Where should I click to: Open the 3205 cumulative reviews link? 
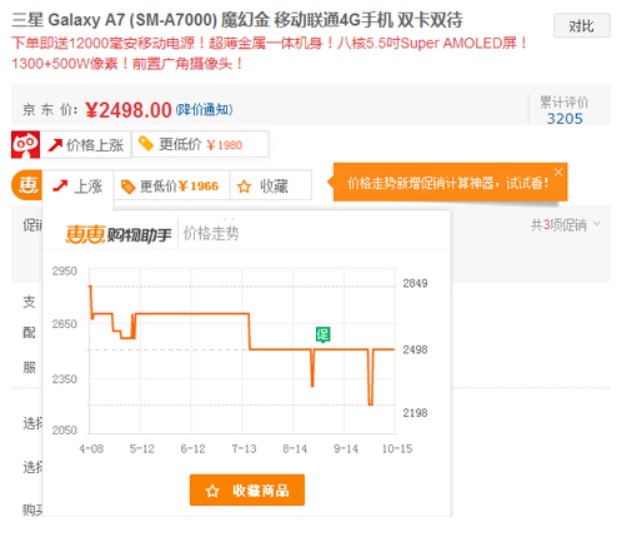(x=564, y=119)
